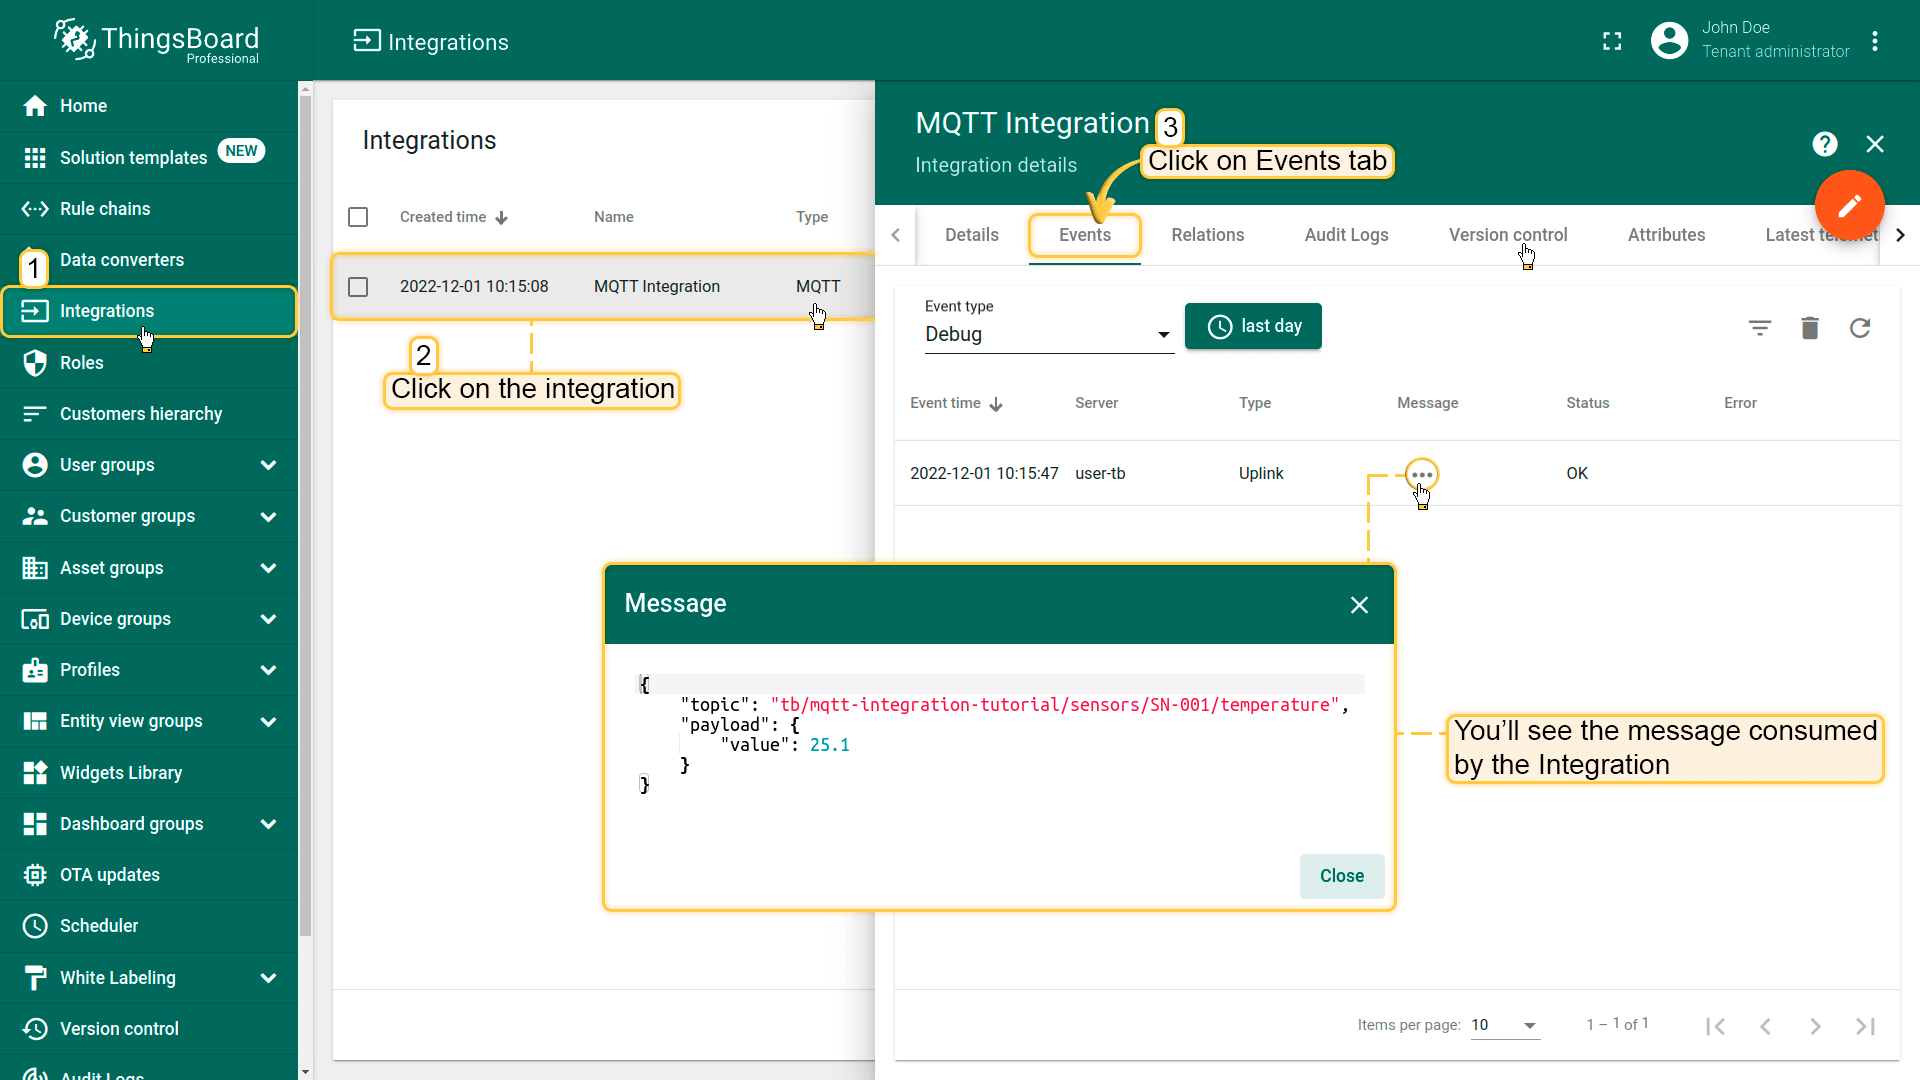This screenshot has height=1080, width=1920.
Task: Open Data converters page
Action: pos(149,260)
